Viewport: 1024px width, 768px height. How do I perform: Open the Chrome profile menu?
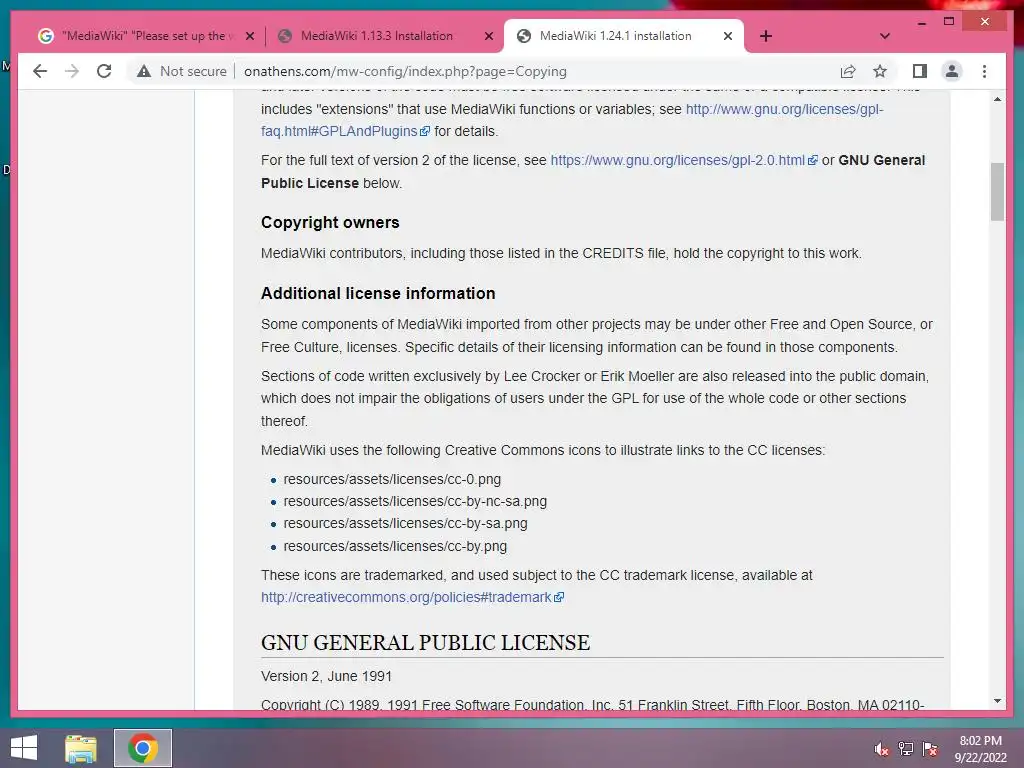click(952, 71)
